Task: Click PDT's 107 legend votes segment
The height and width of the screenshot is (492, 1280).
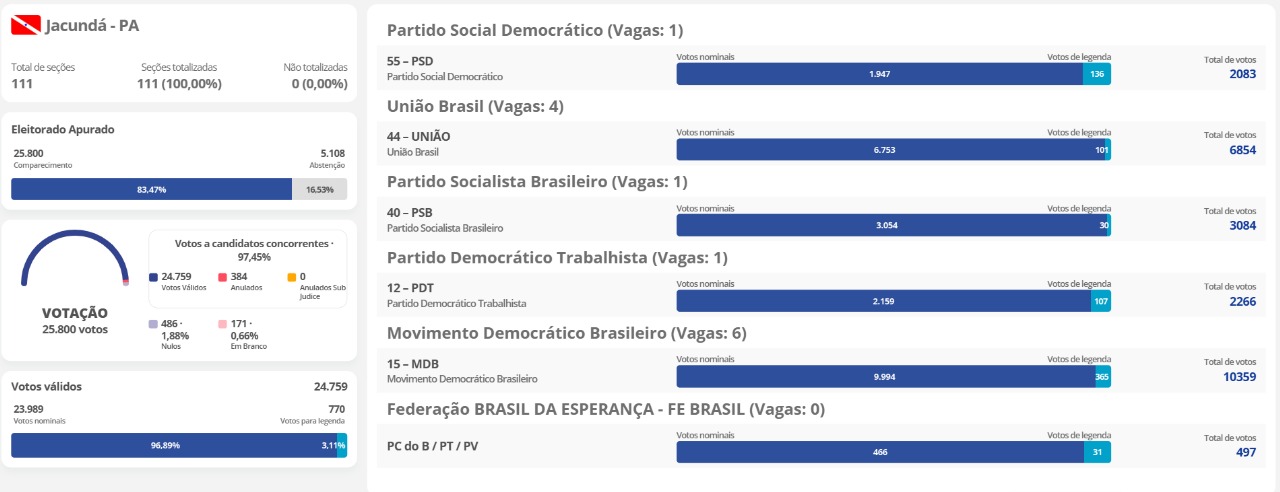Action: click(x=1101, y=301)
